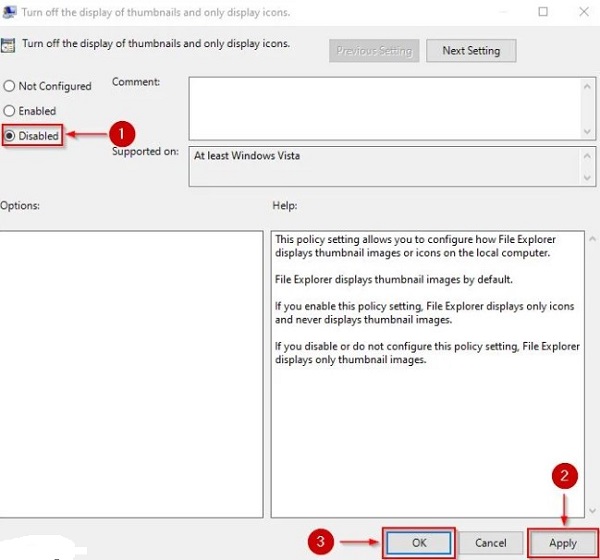Go to Next Setting
The width and height of the screenshot is (600, 560).
471,51
